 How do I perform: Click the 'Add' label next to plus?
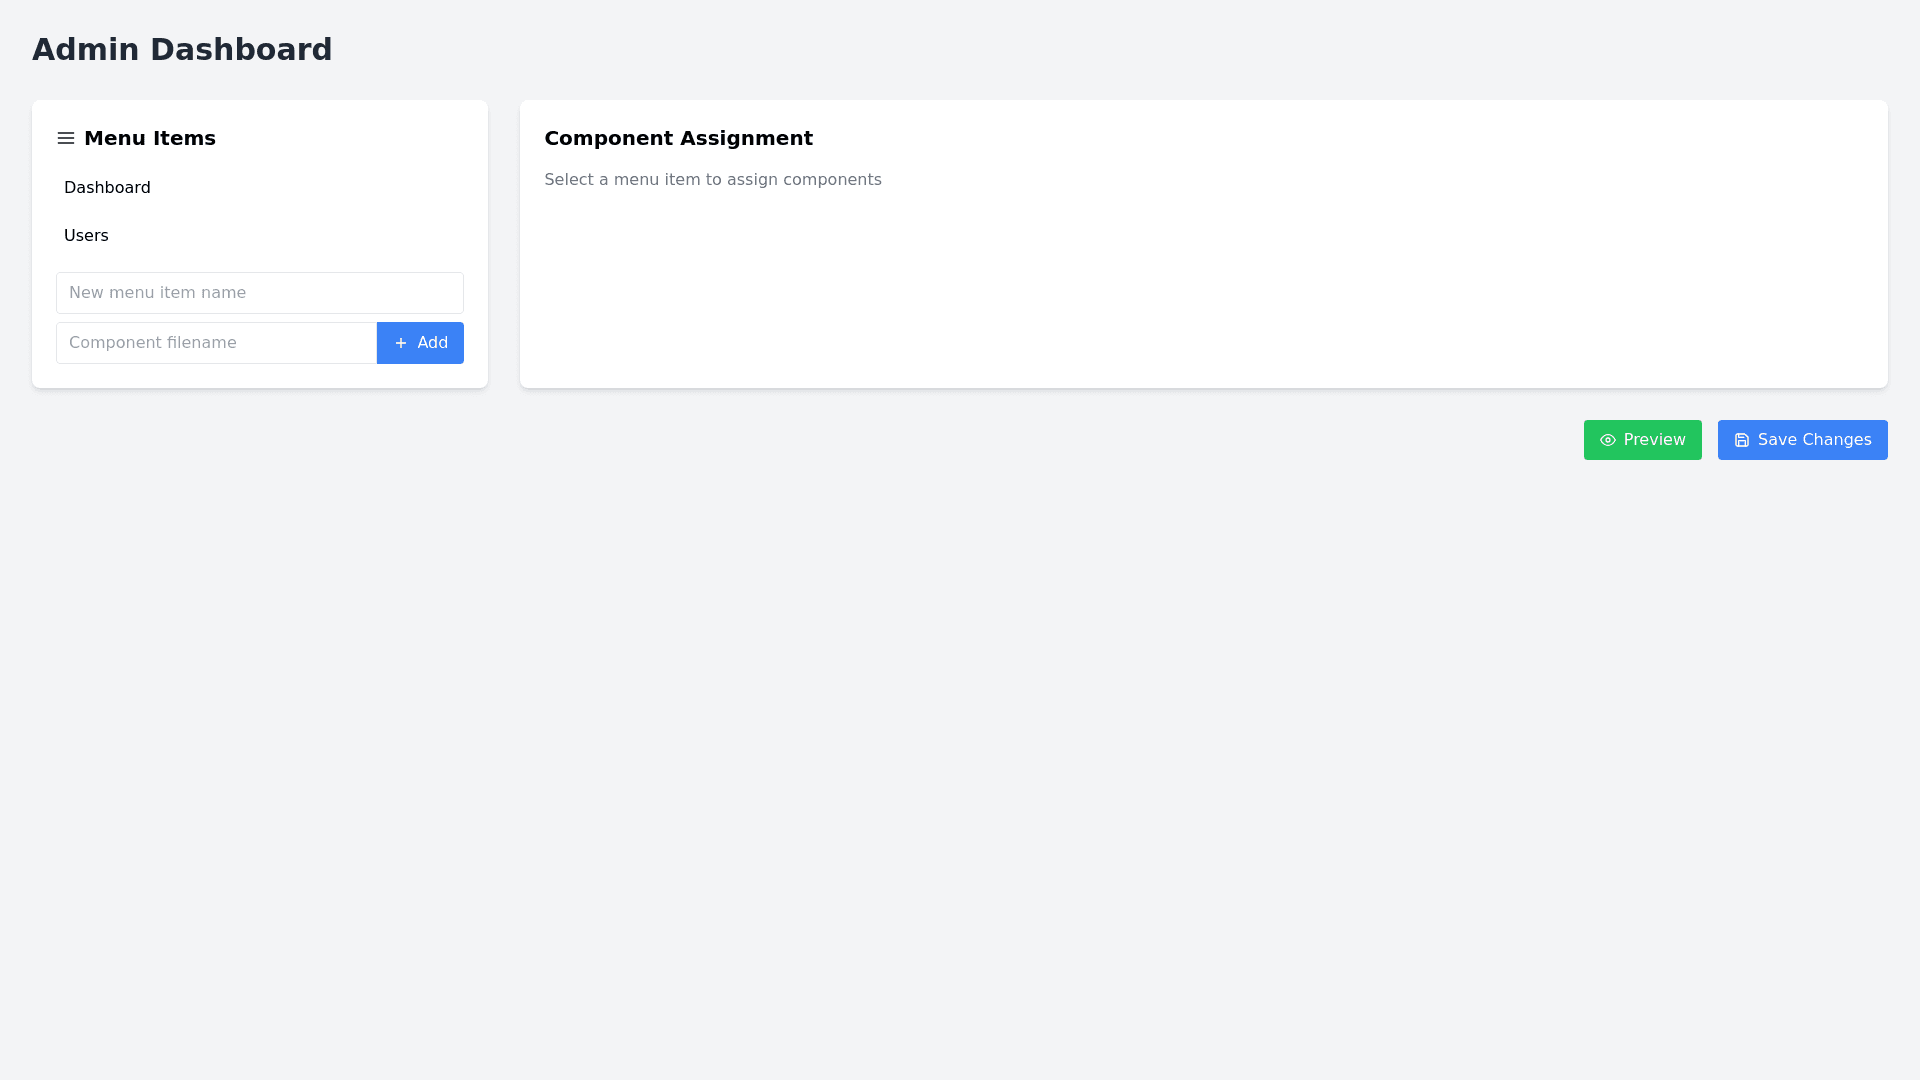click(432, 343)
